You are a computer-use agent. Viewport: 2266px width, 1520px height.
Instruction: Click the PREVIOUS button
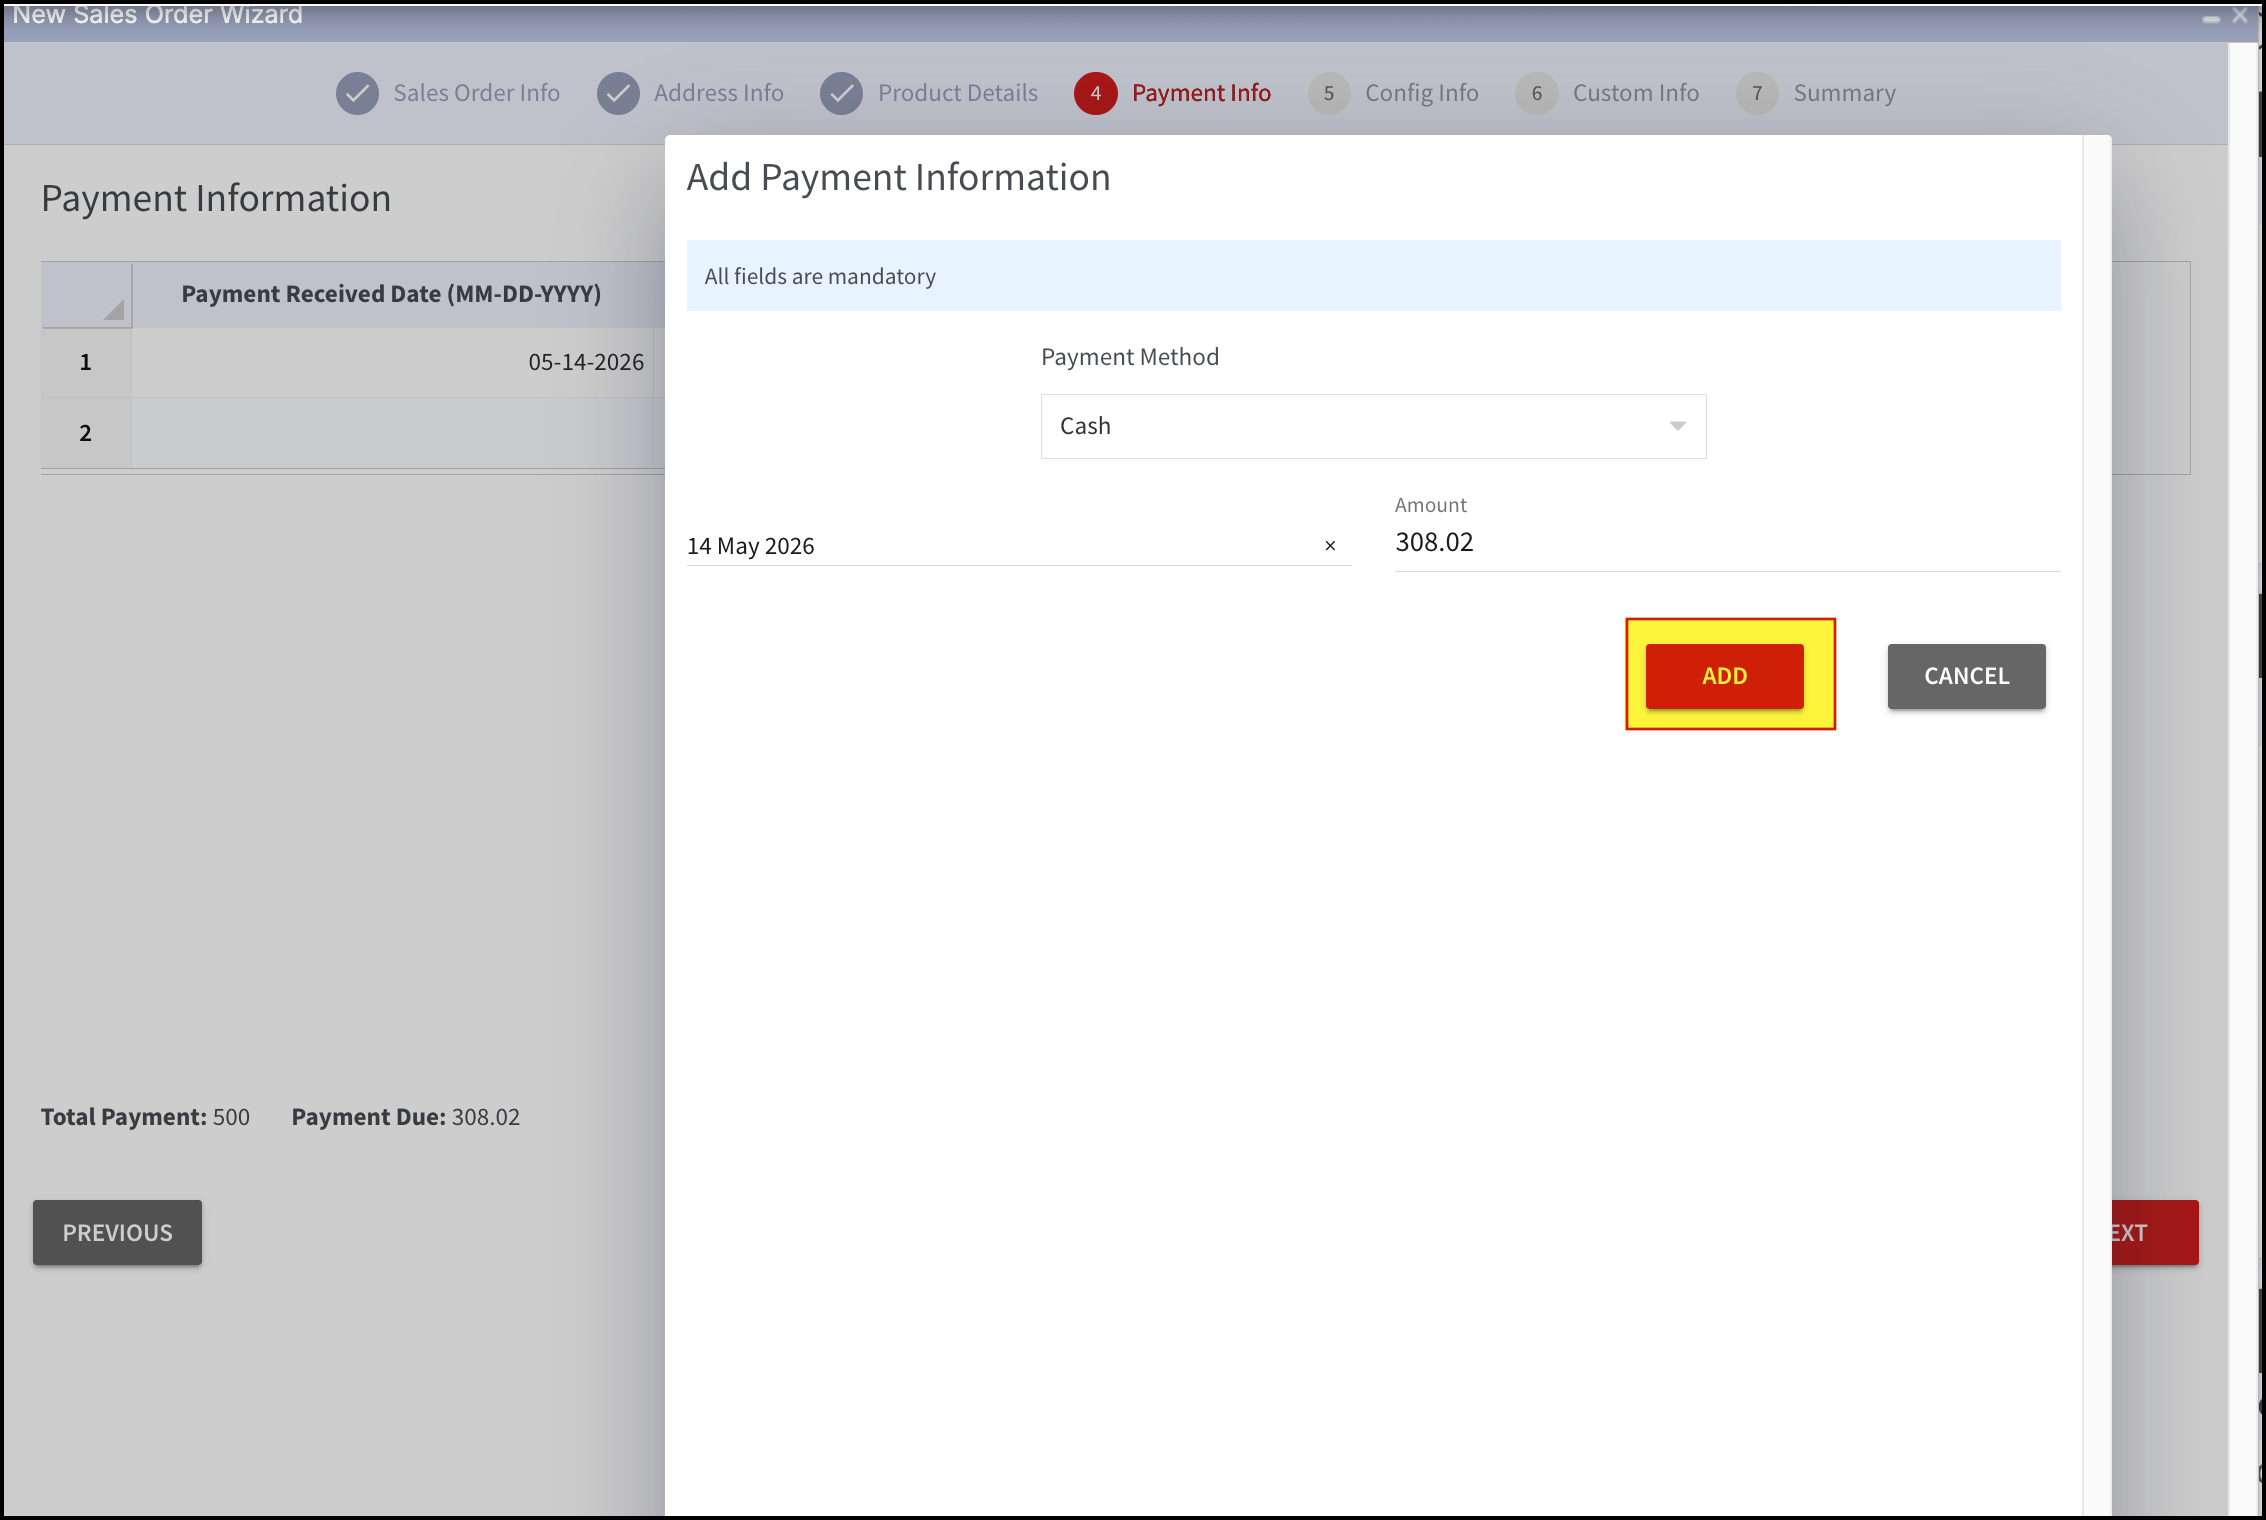(117, 1232)
